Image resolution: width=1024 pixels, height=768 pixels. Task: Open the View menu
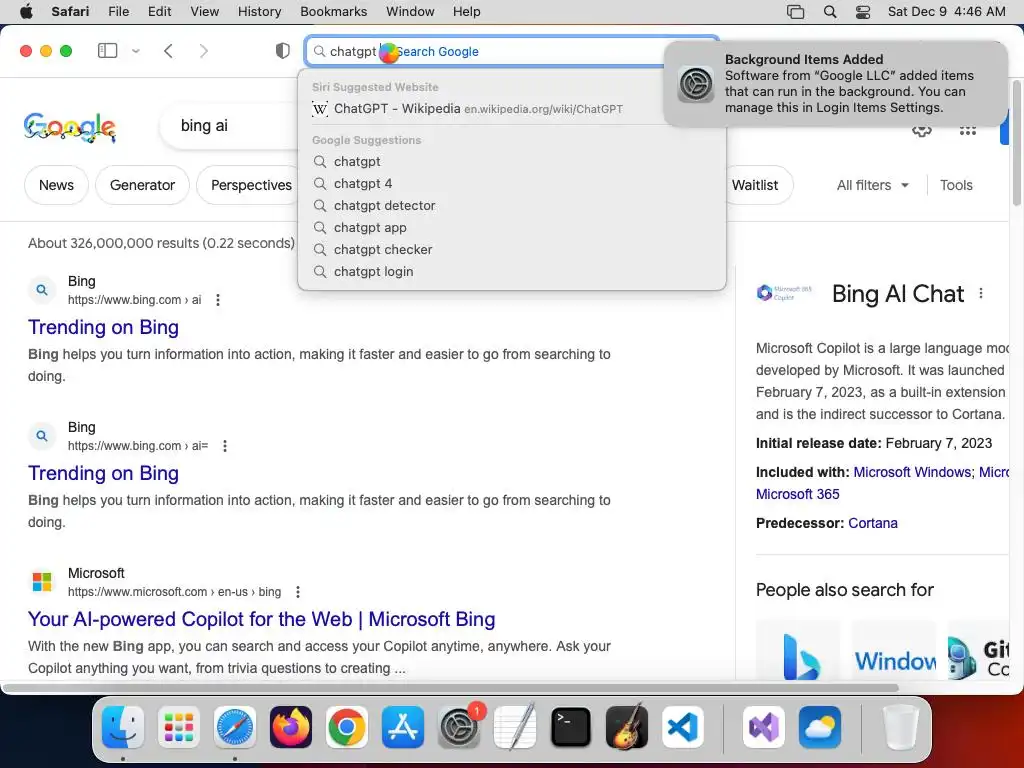(204, 12)
